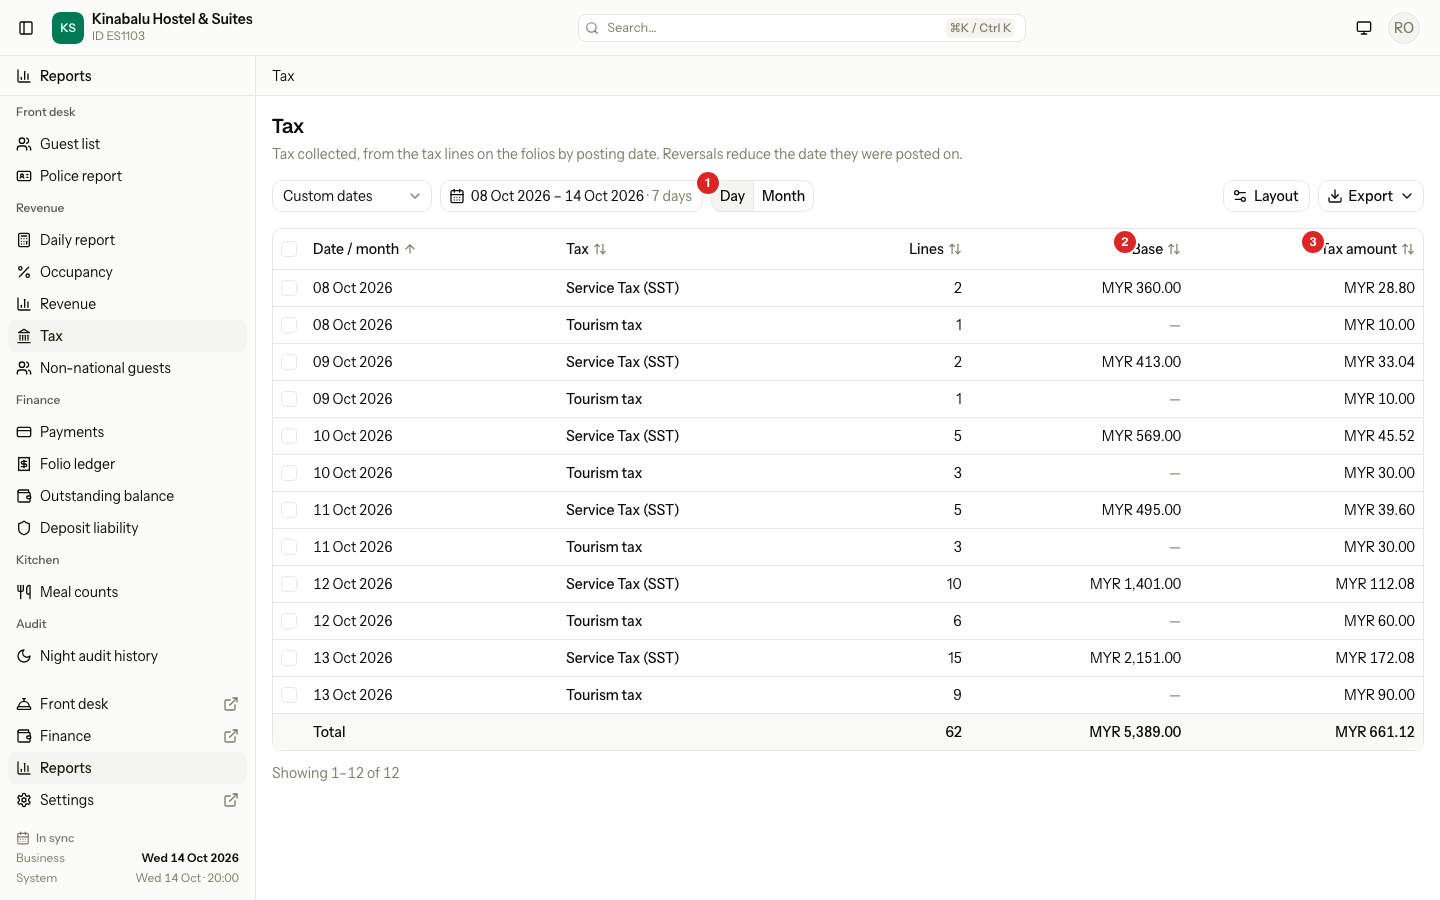Sort by the Tax column arrows
This screenshot has width=1440, height=900.
coord(600,249)
